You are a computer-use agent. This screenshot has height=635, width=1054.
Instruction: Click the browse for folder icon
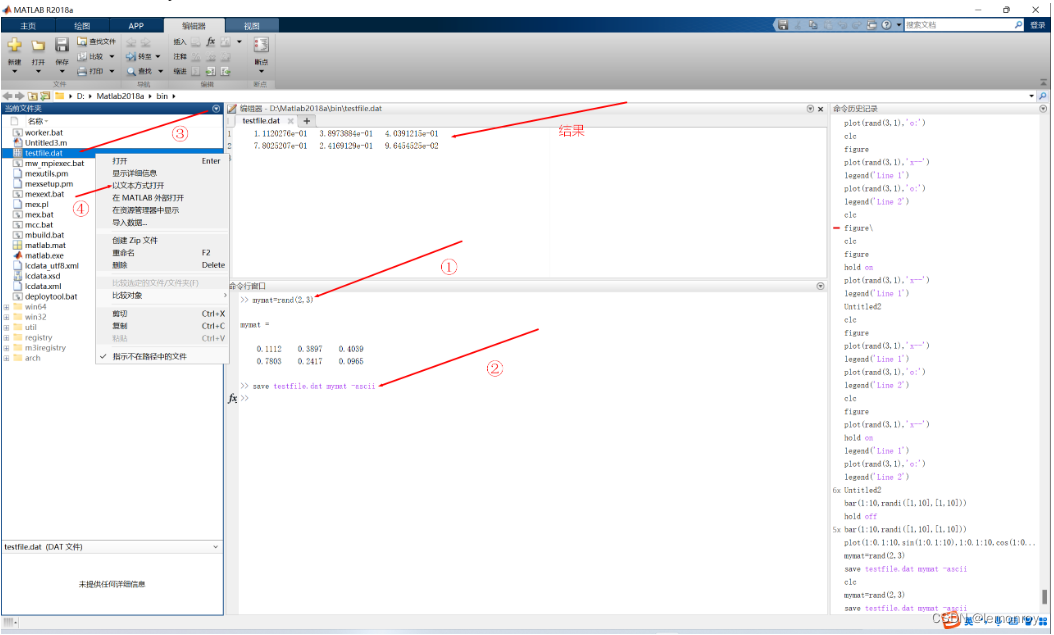coord(45,96)
